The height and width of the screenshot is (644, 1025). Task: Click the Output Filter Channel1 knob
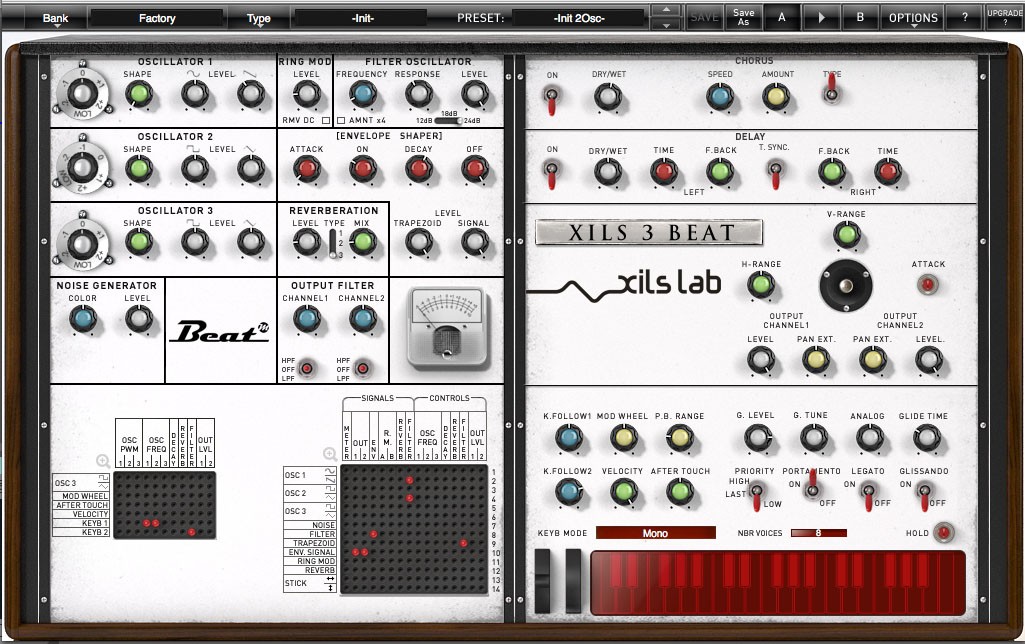click(x=306, y=319)
